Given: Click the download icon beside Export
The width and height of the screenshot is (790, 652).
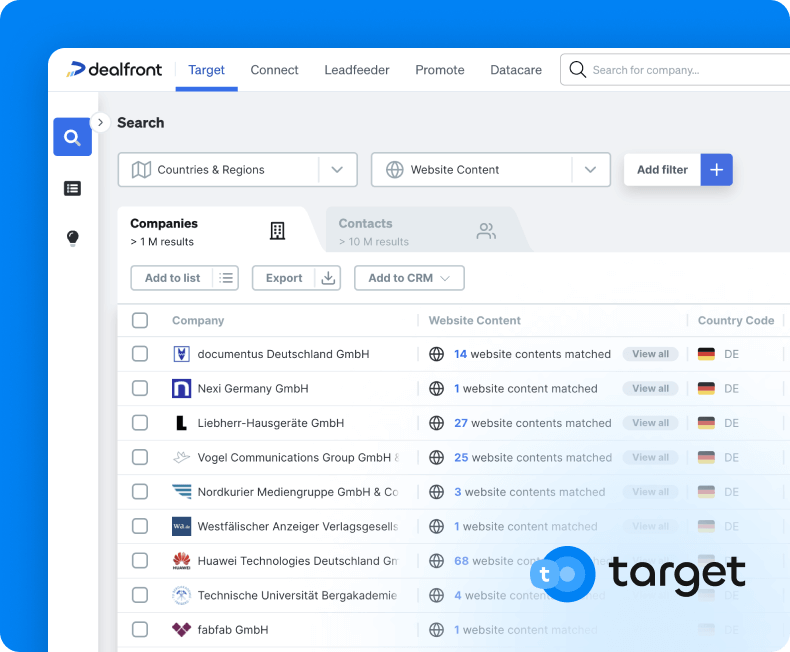Looking at the screenshot, I should [x=328, y=278].
